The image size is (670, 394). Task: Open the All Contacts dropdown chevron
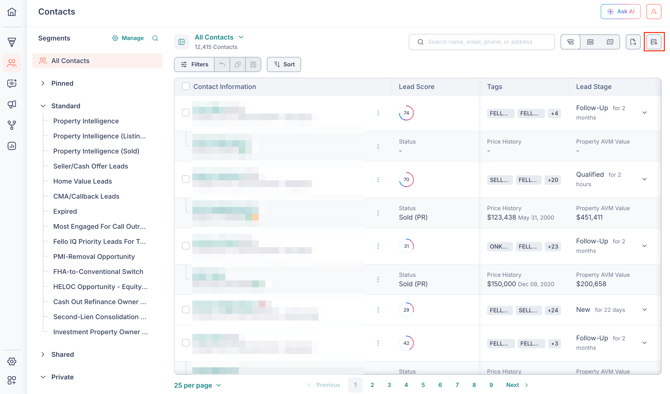point(241,37)
